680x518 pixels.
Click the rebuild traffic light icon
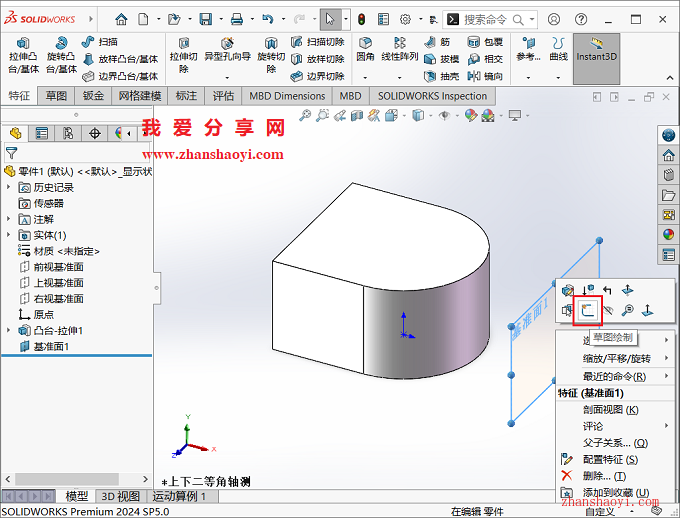coord(361,19)
